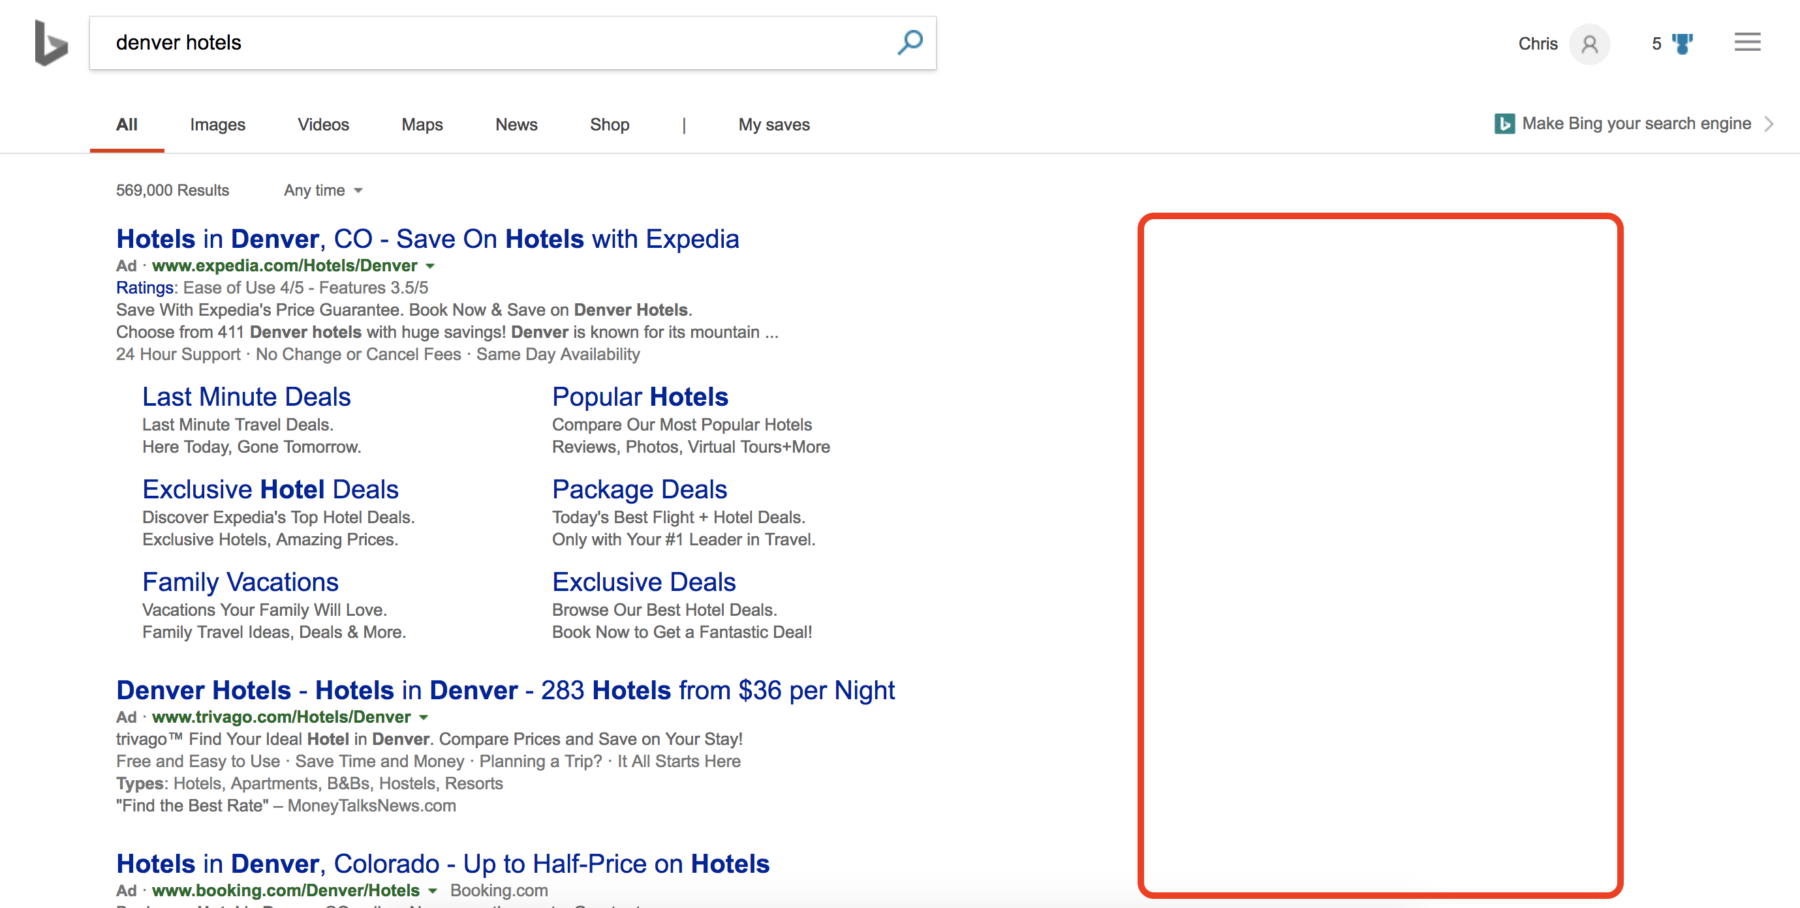Open the trivago 283 Hotels from $36 title

coord(506,690)
